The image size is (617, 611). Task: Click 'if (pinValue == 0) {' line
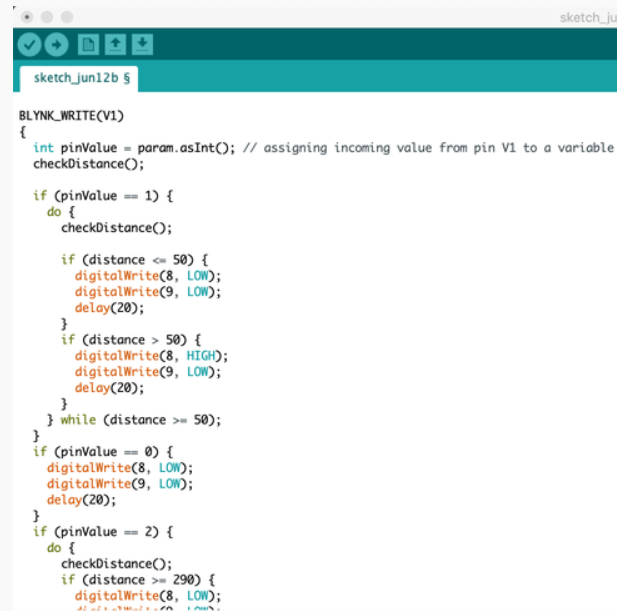pyautogui.click(x=103, y=452)
